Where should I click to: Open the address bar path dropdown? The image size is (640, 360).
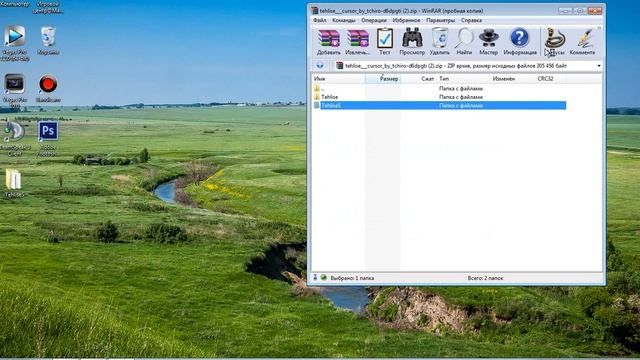coord(599,66)
